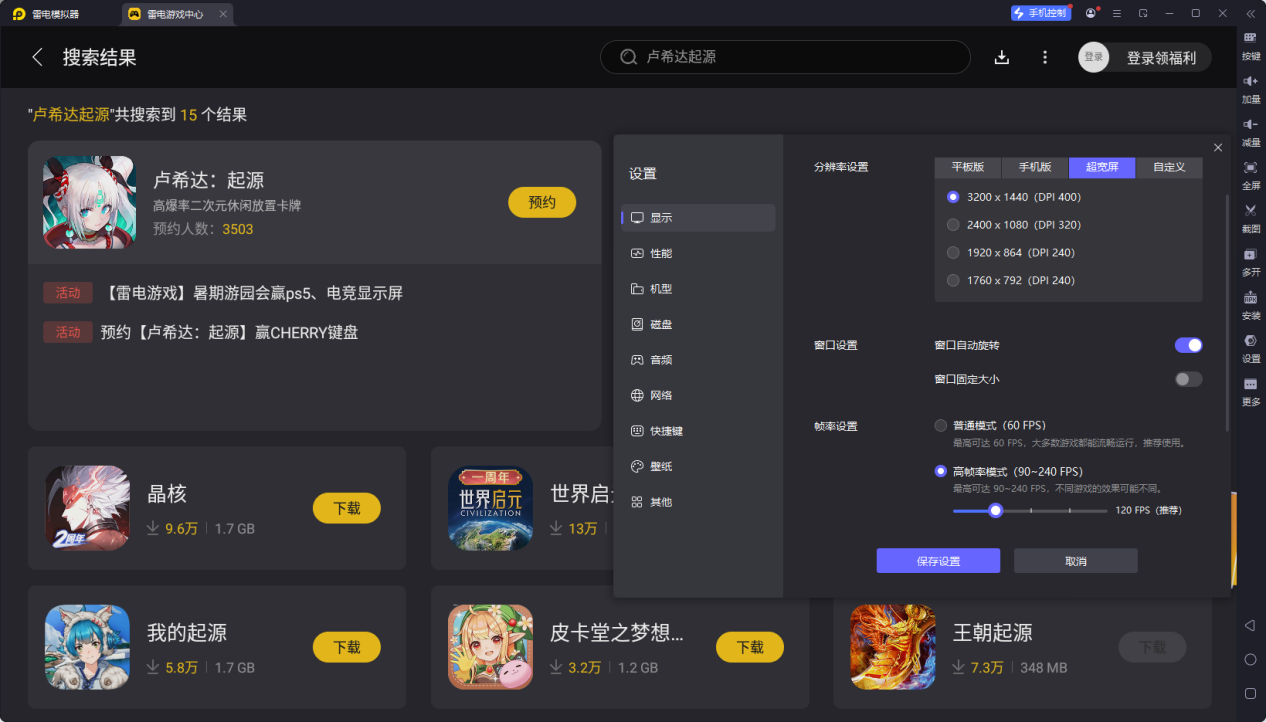Collapse the sidebar with double-arrow icon
Viewport: 1266px width, 722px height.
[x=1250, y=13]
